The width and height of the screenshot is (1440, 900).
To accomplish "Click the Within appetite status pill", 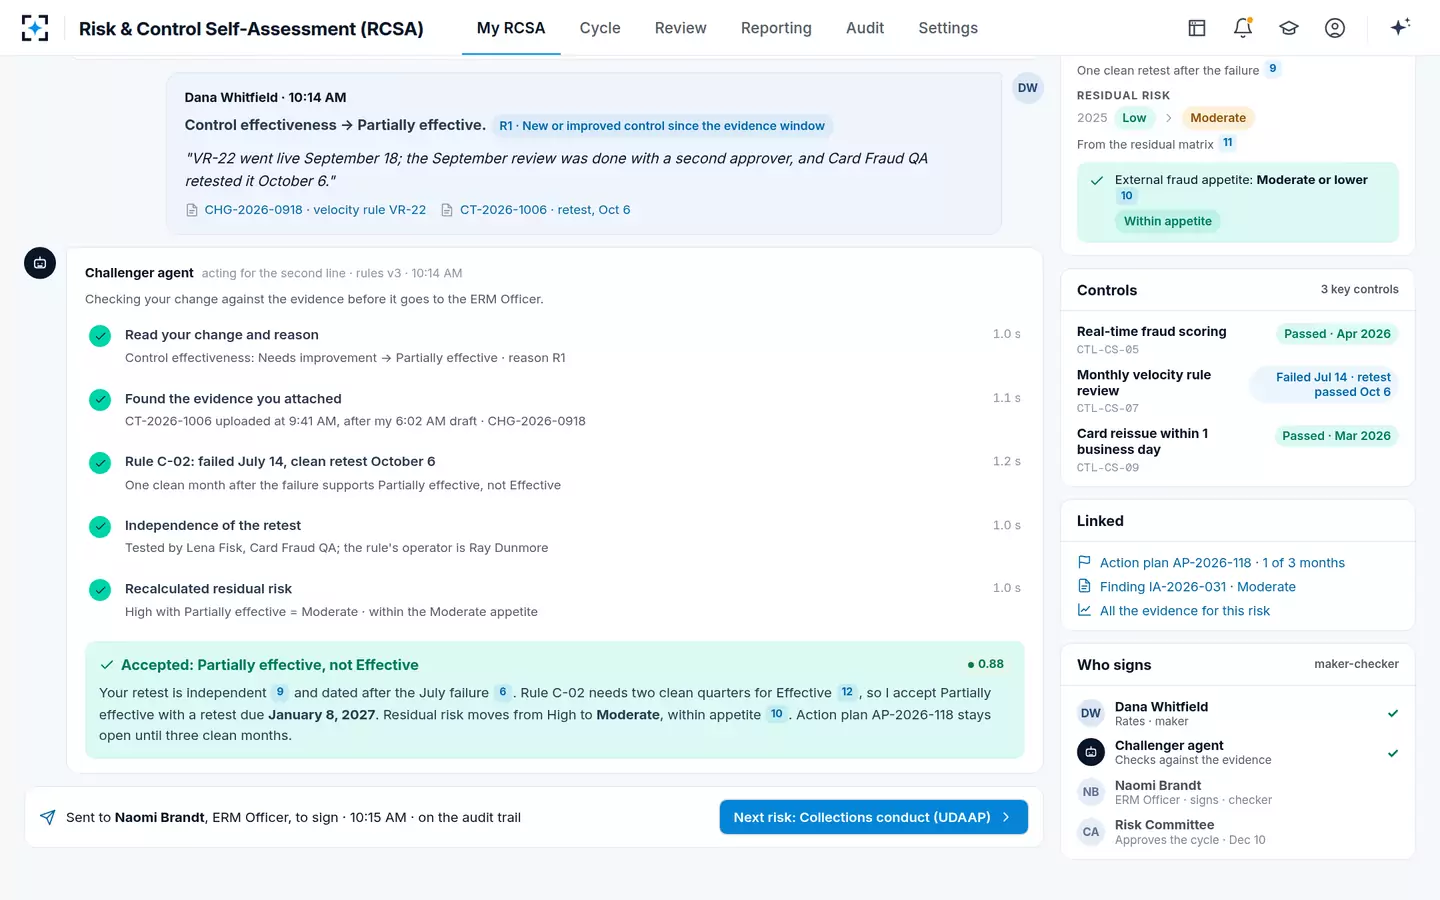I will (1167, 221).
